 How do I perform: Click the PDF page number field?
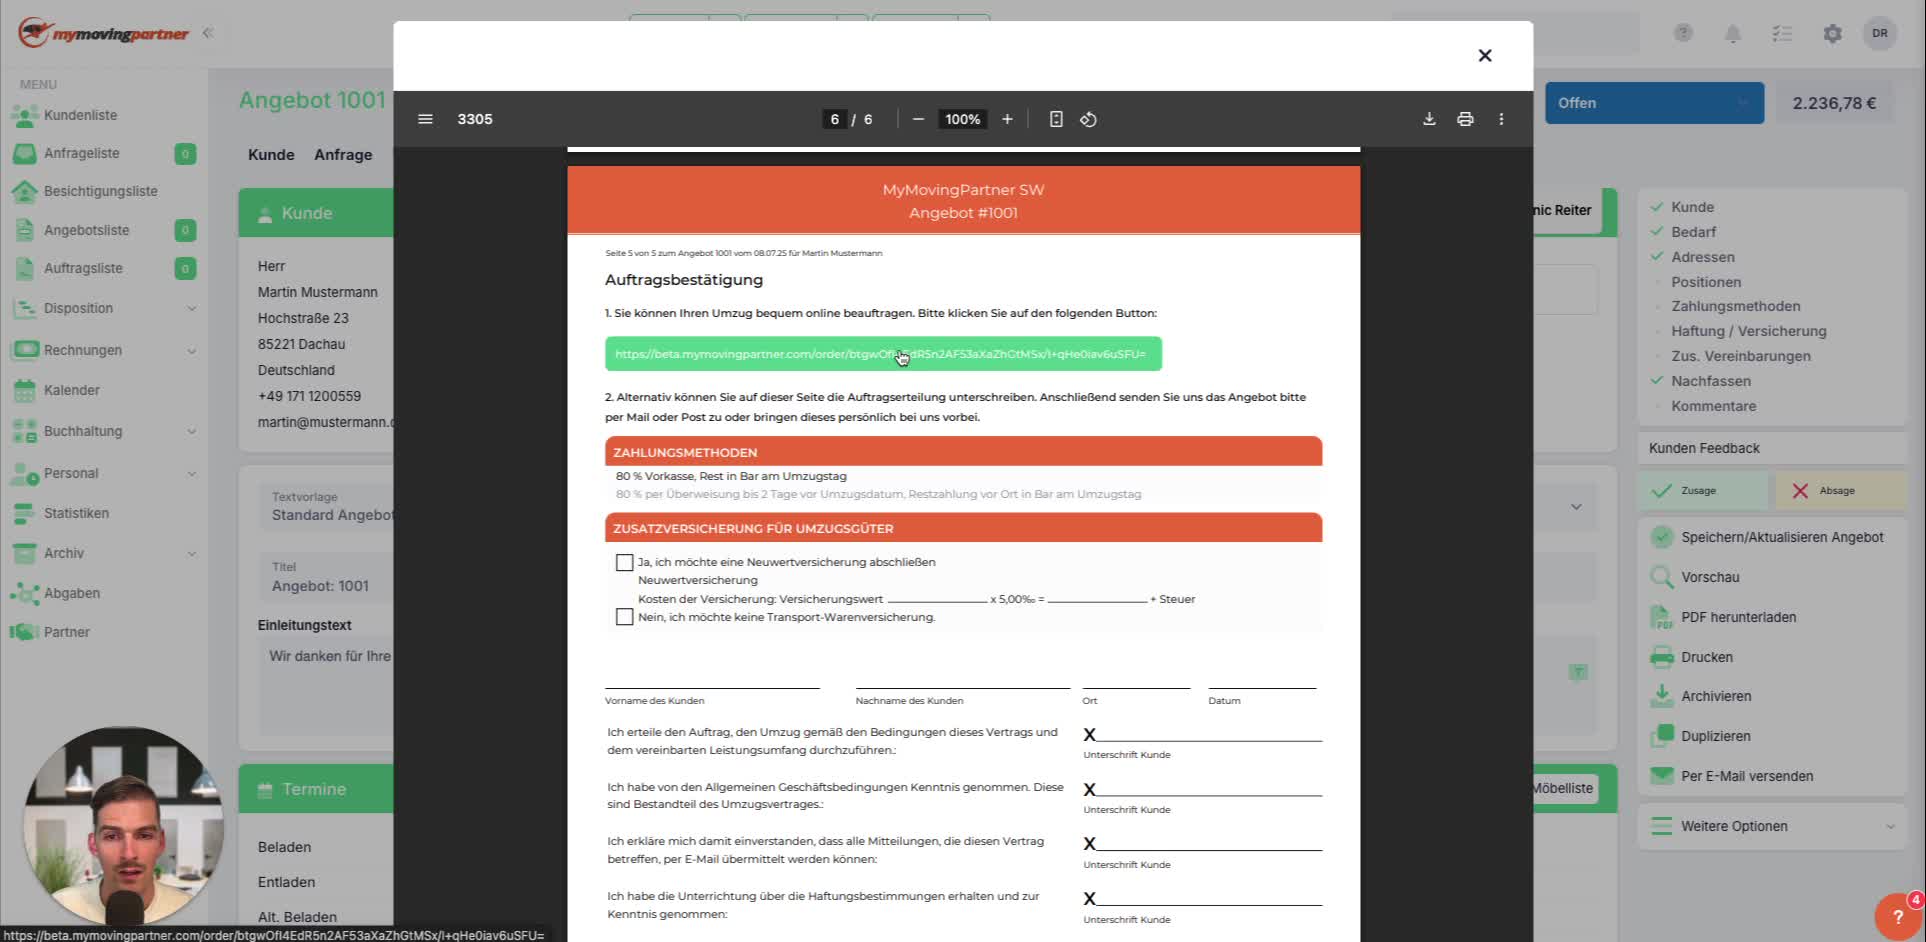tap(834, 119)
